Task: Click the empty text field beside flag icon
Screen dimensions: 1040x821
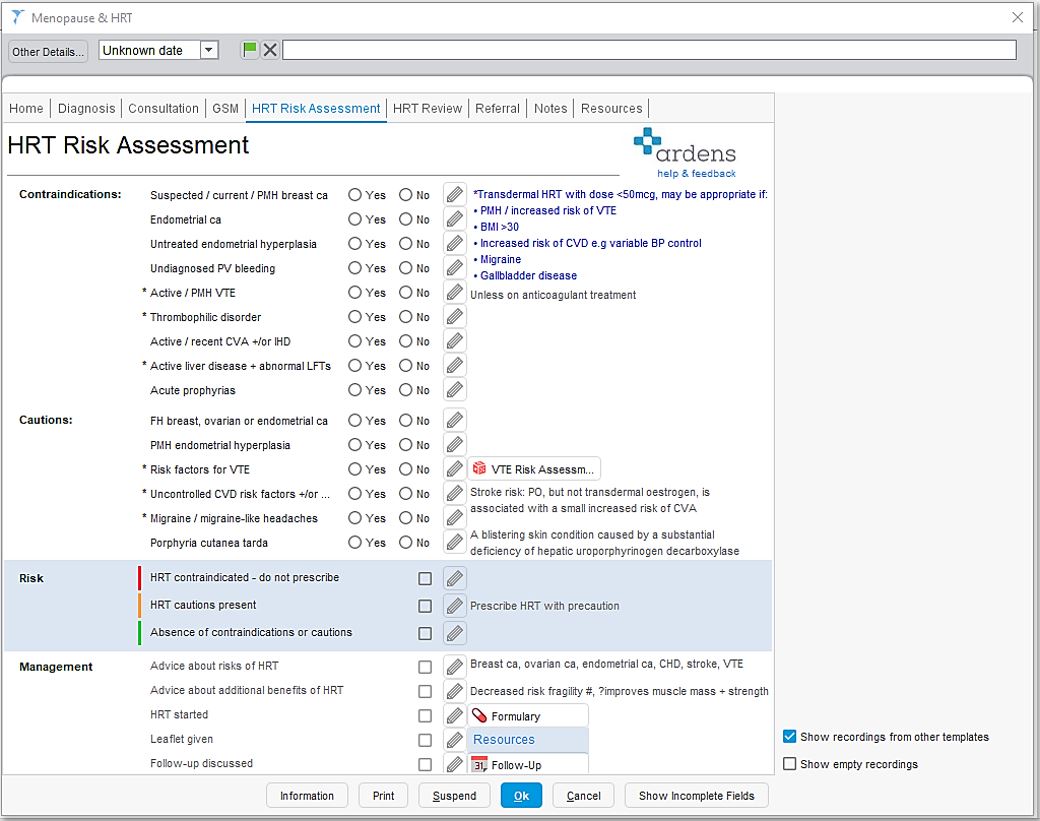Action: click(x=649, y=50)
